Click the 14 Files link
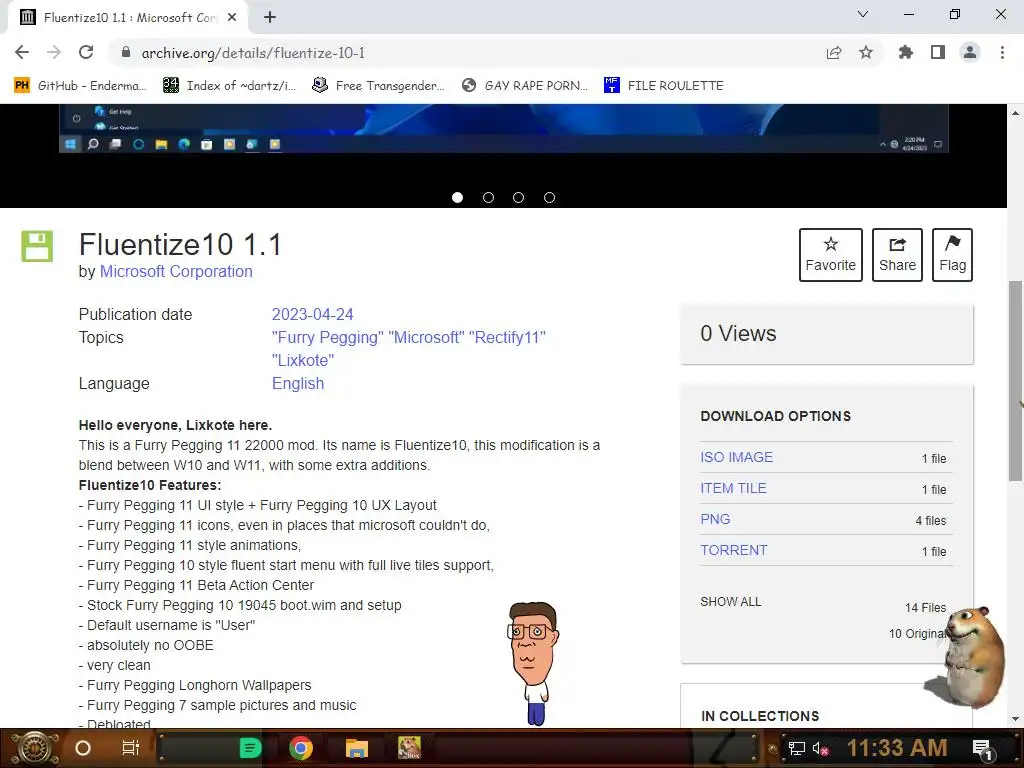This screenshot has width=1024, height=768. 925,607
